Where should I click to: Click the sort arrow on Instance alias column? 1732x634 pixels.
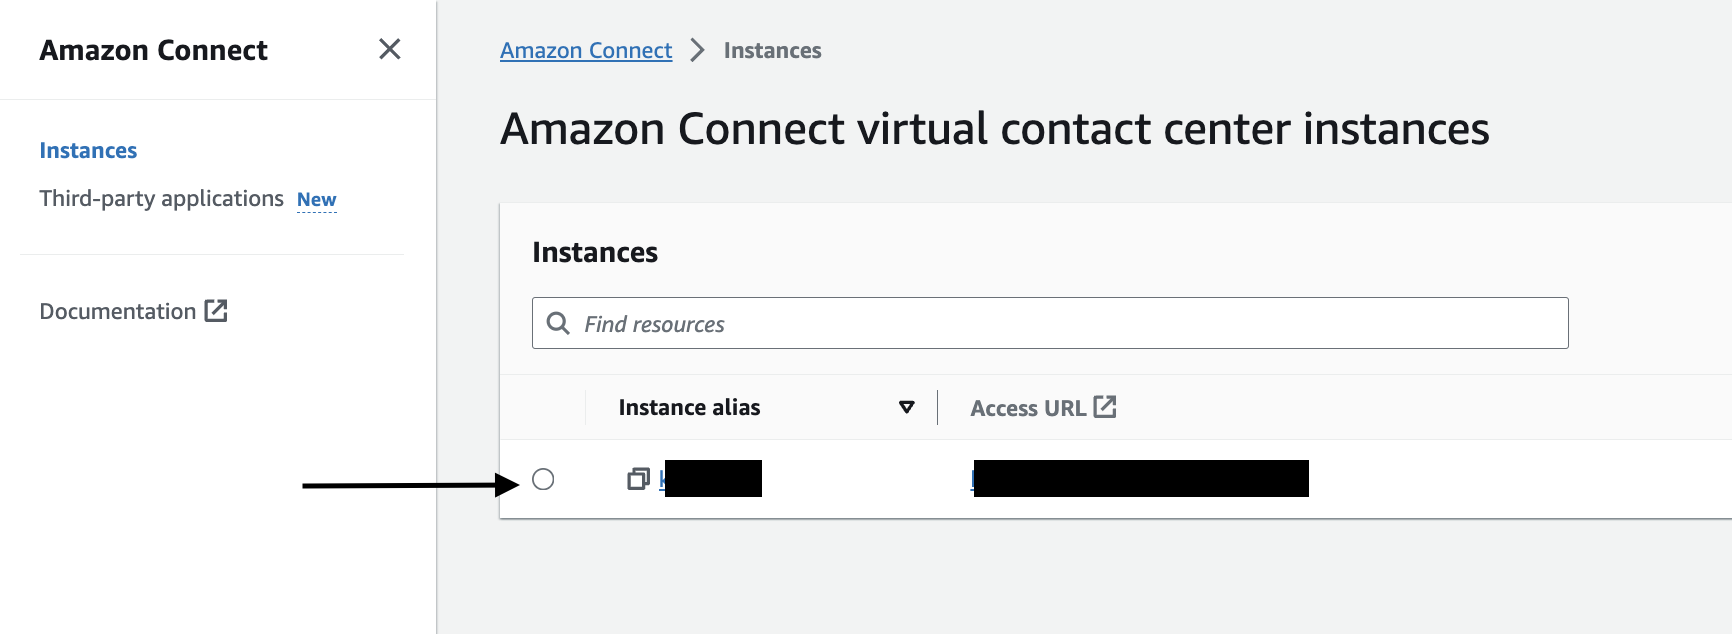click(x=907, y=407)
